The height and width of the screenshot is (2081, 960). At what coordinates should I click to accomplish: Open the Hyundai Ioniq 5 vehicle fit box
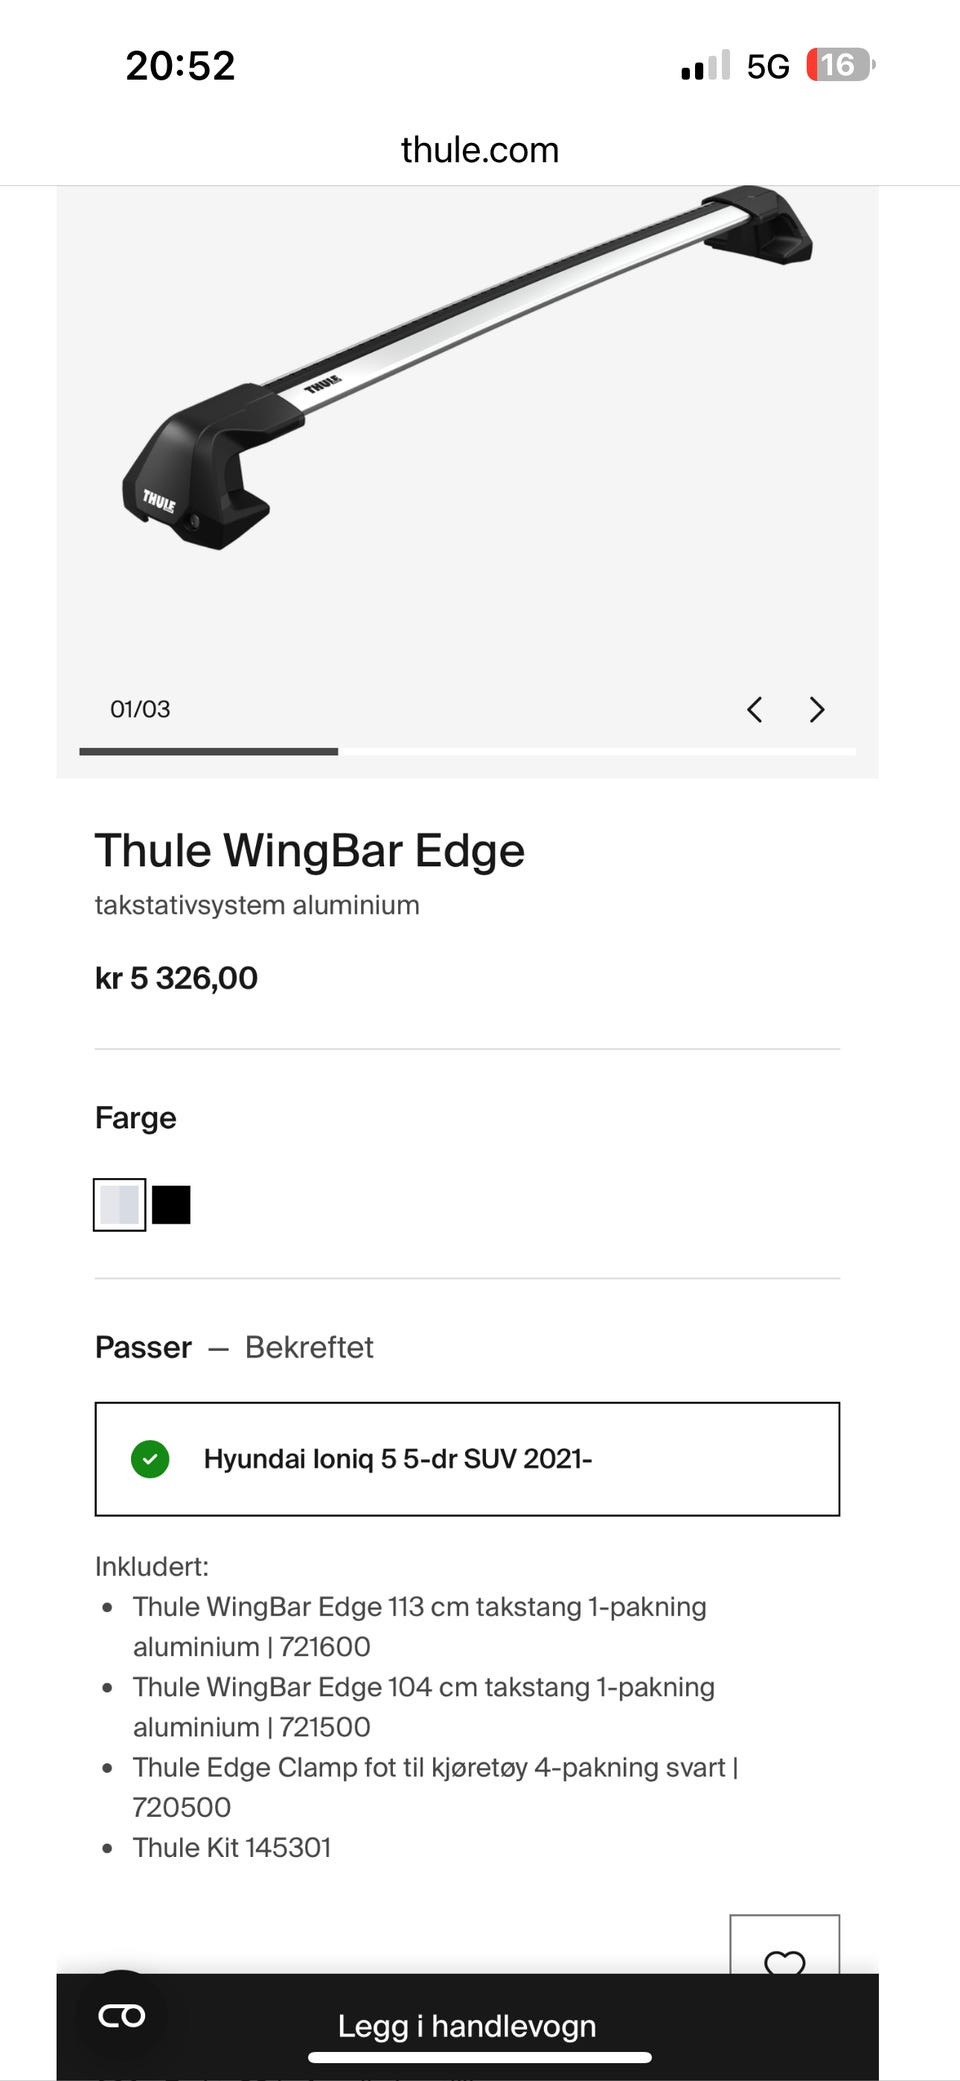coord(467,1459)
